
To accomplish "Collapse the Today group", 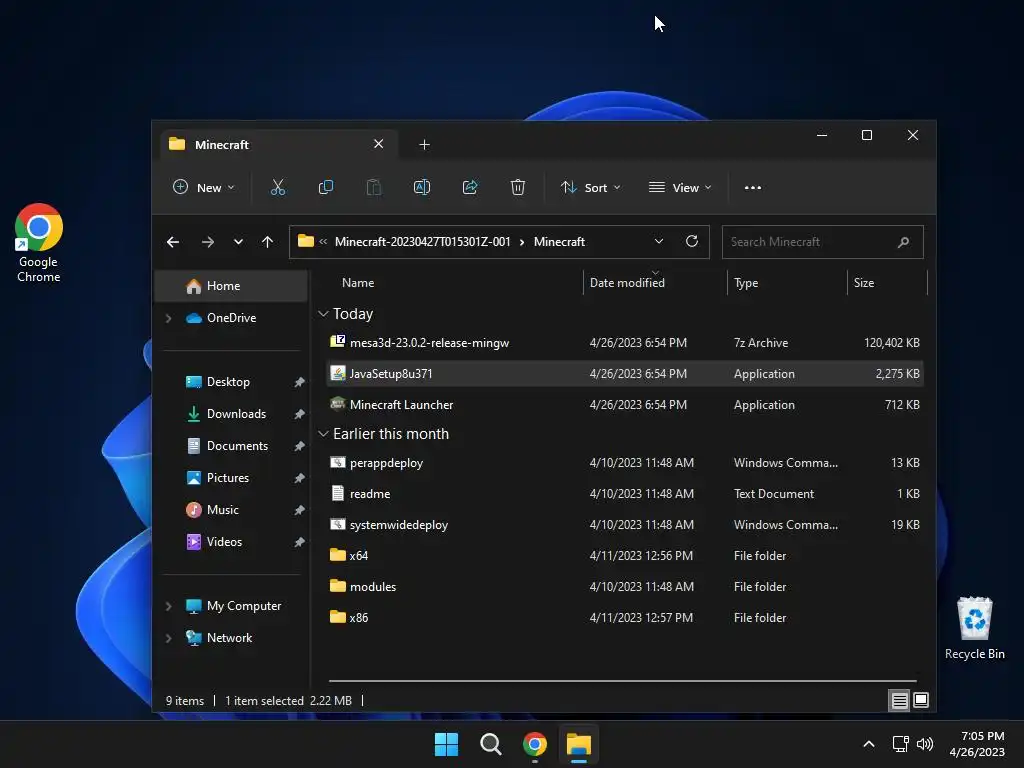I will (x=323, y=314).
